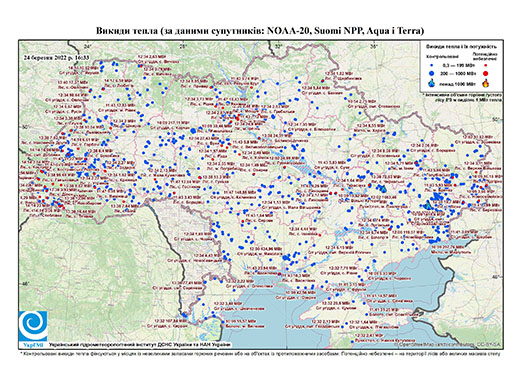The width and height of the screenshot is (520, 368).
Task: Click the large blue circle in legend
Action: tap(432, 73)
